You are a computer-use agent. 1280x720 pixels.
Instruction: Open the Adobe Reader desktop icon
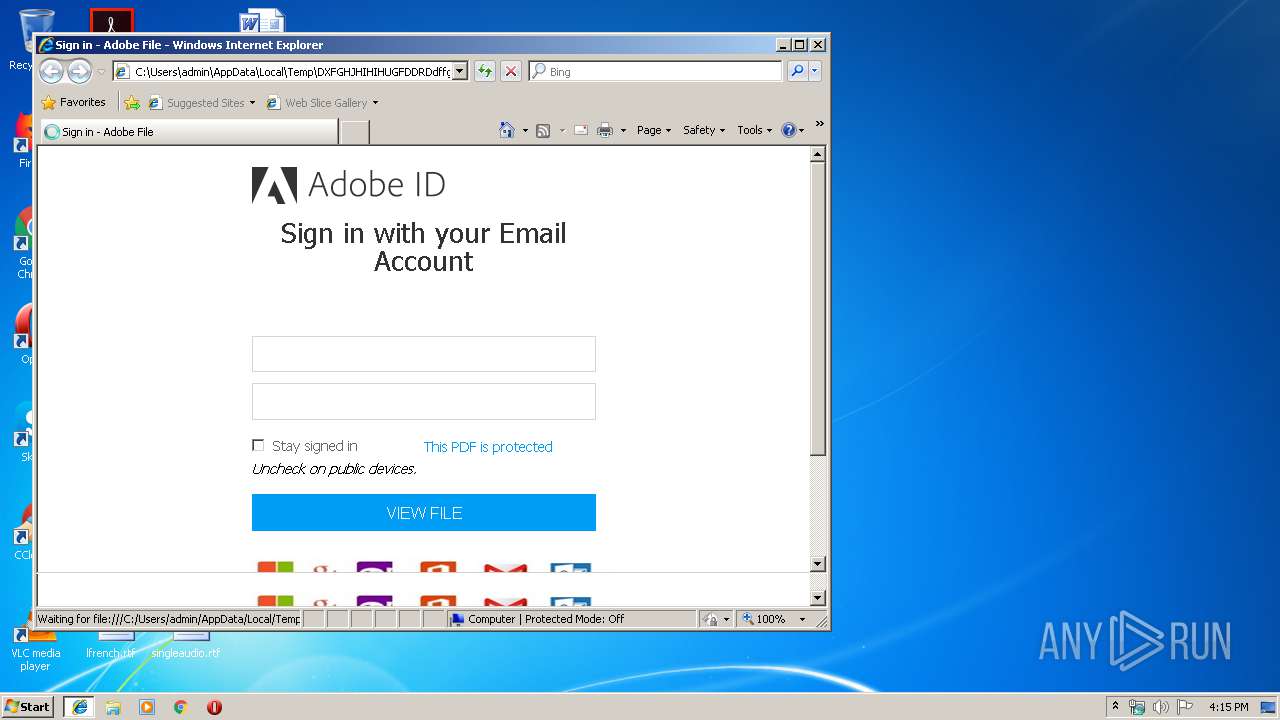coord(112,21)
